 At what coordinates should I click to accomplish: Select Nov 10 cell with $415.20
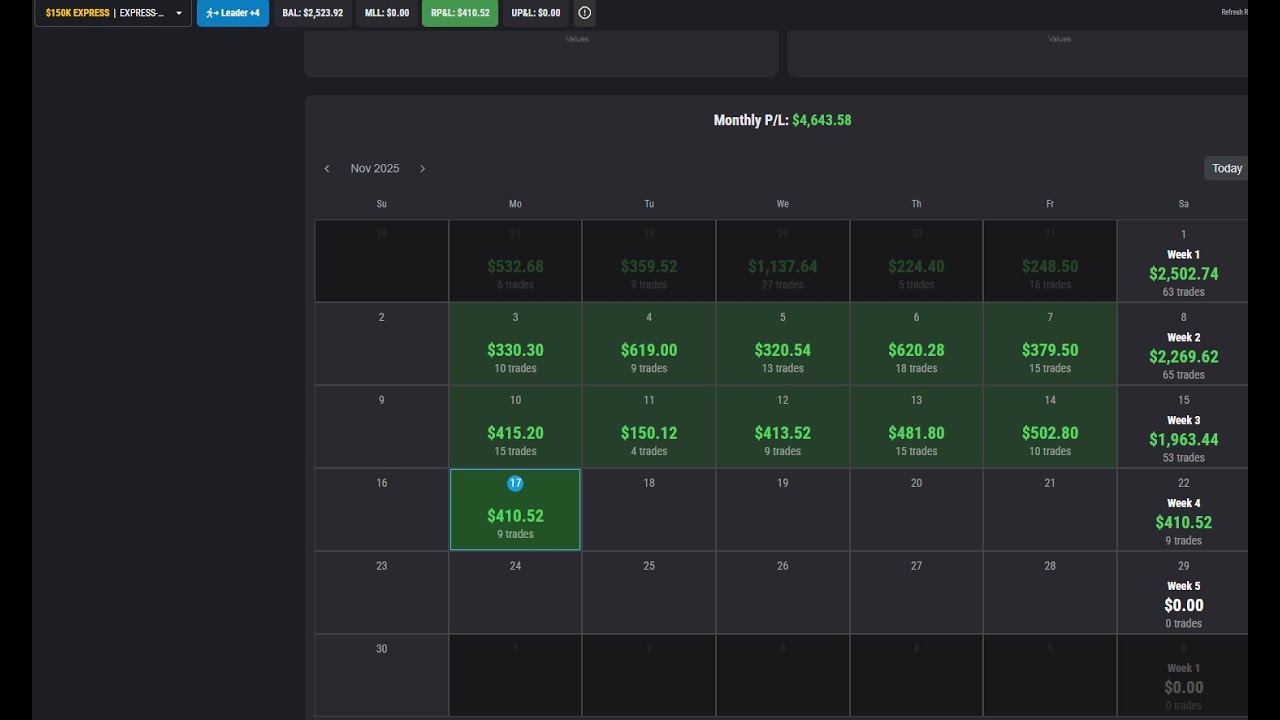click(515, 427)
